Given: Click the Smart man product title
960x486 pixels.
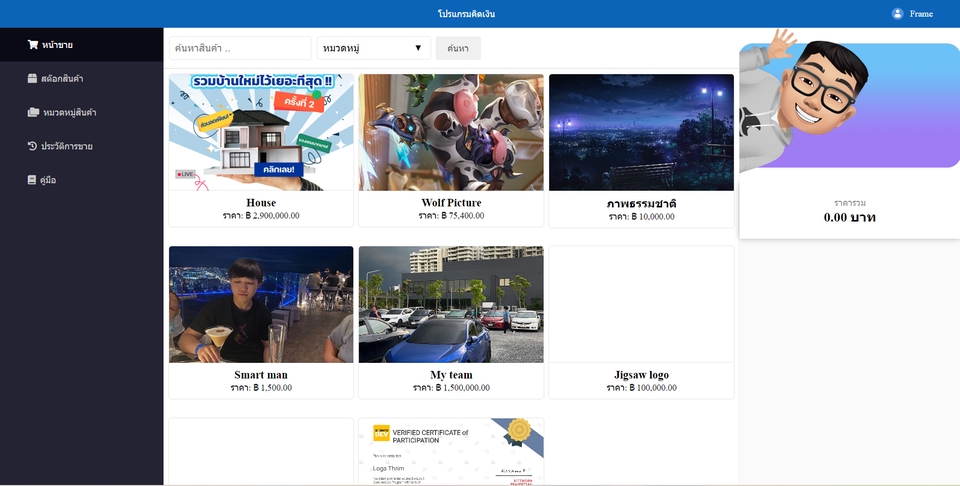Looking at the screenshot, I should pyautogui.click(x=261, y=375).
